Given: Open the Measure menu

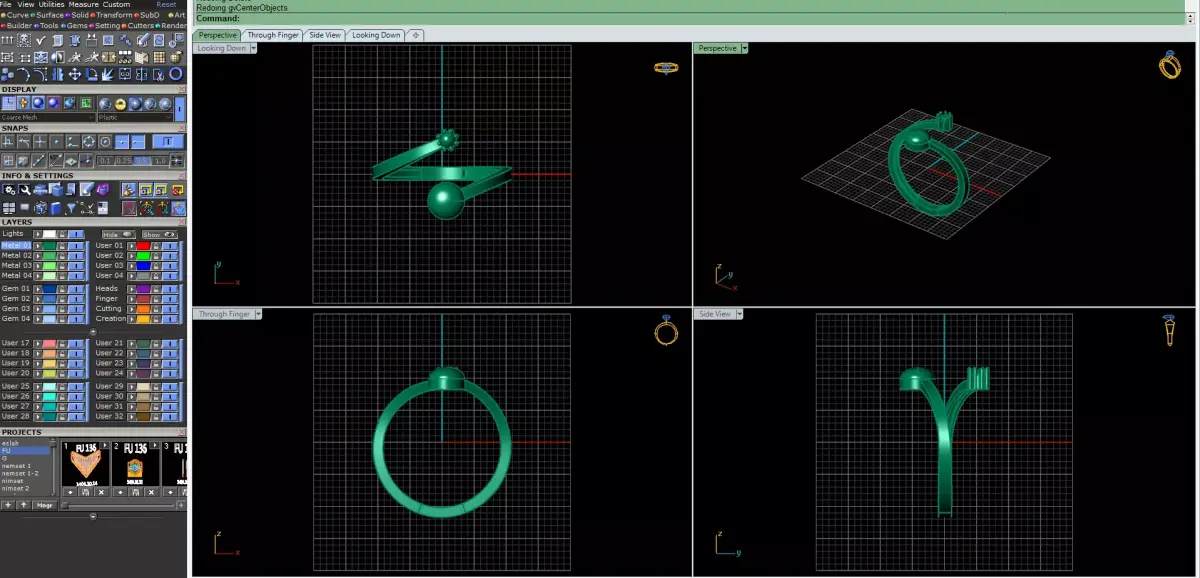Looking at the screenshot, I should coord(83,4).
